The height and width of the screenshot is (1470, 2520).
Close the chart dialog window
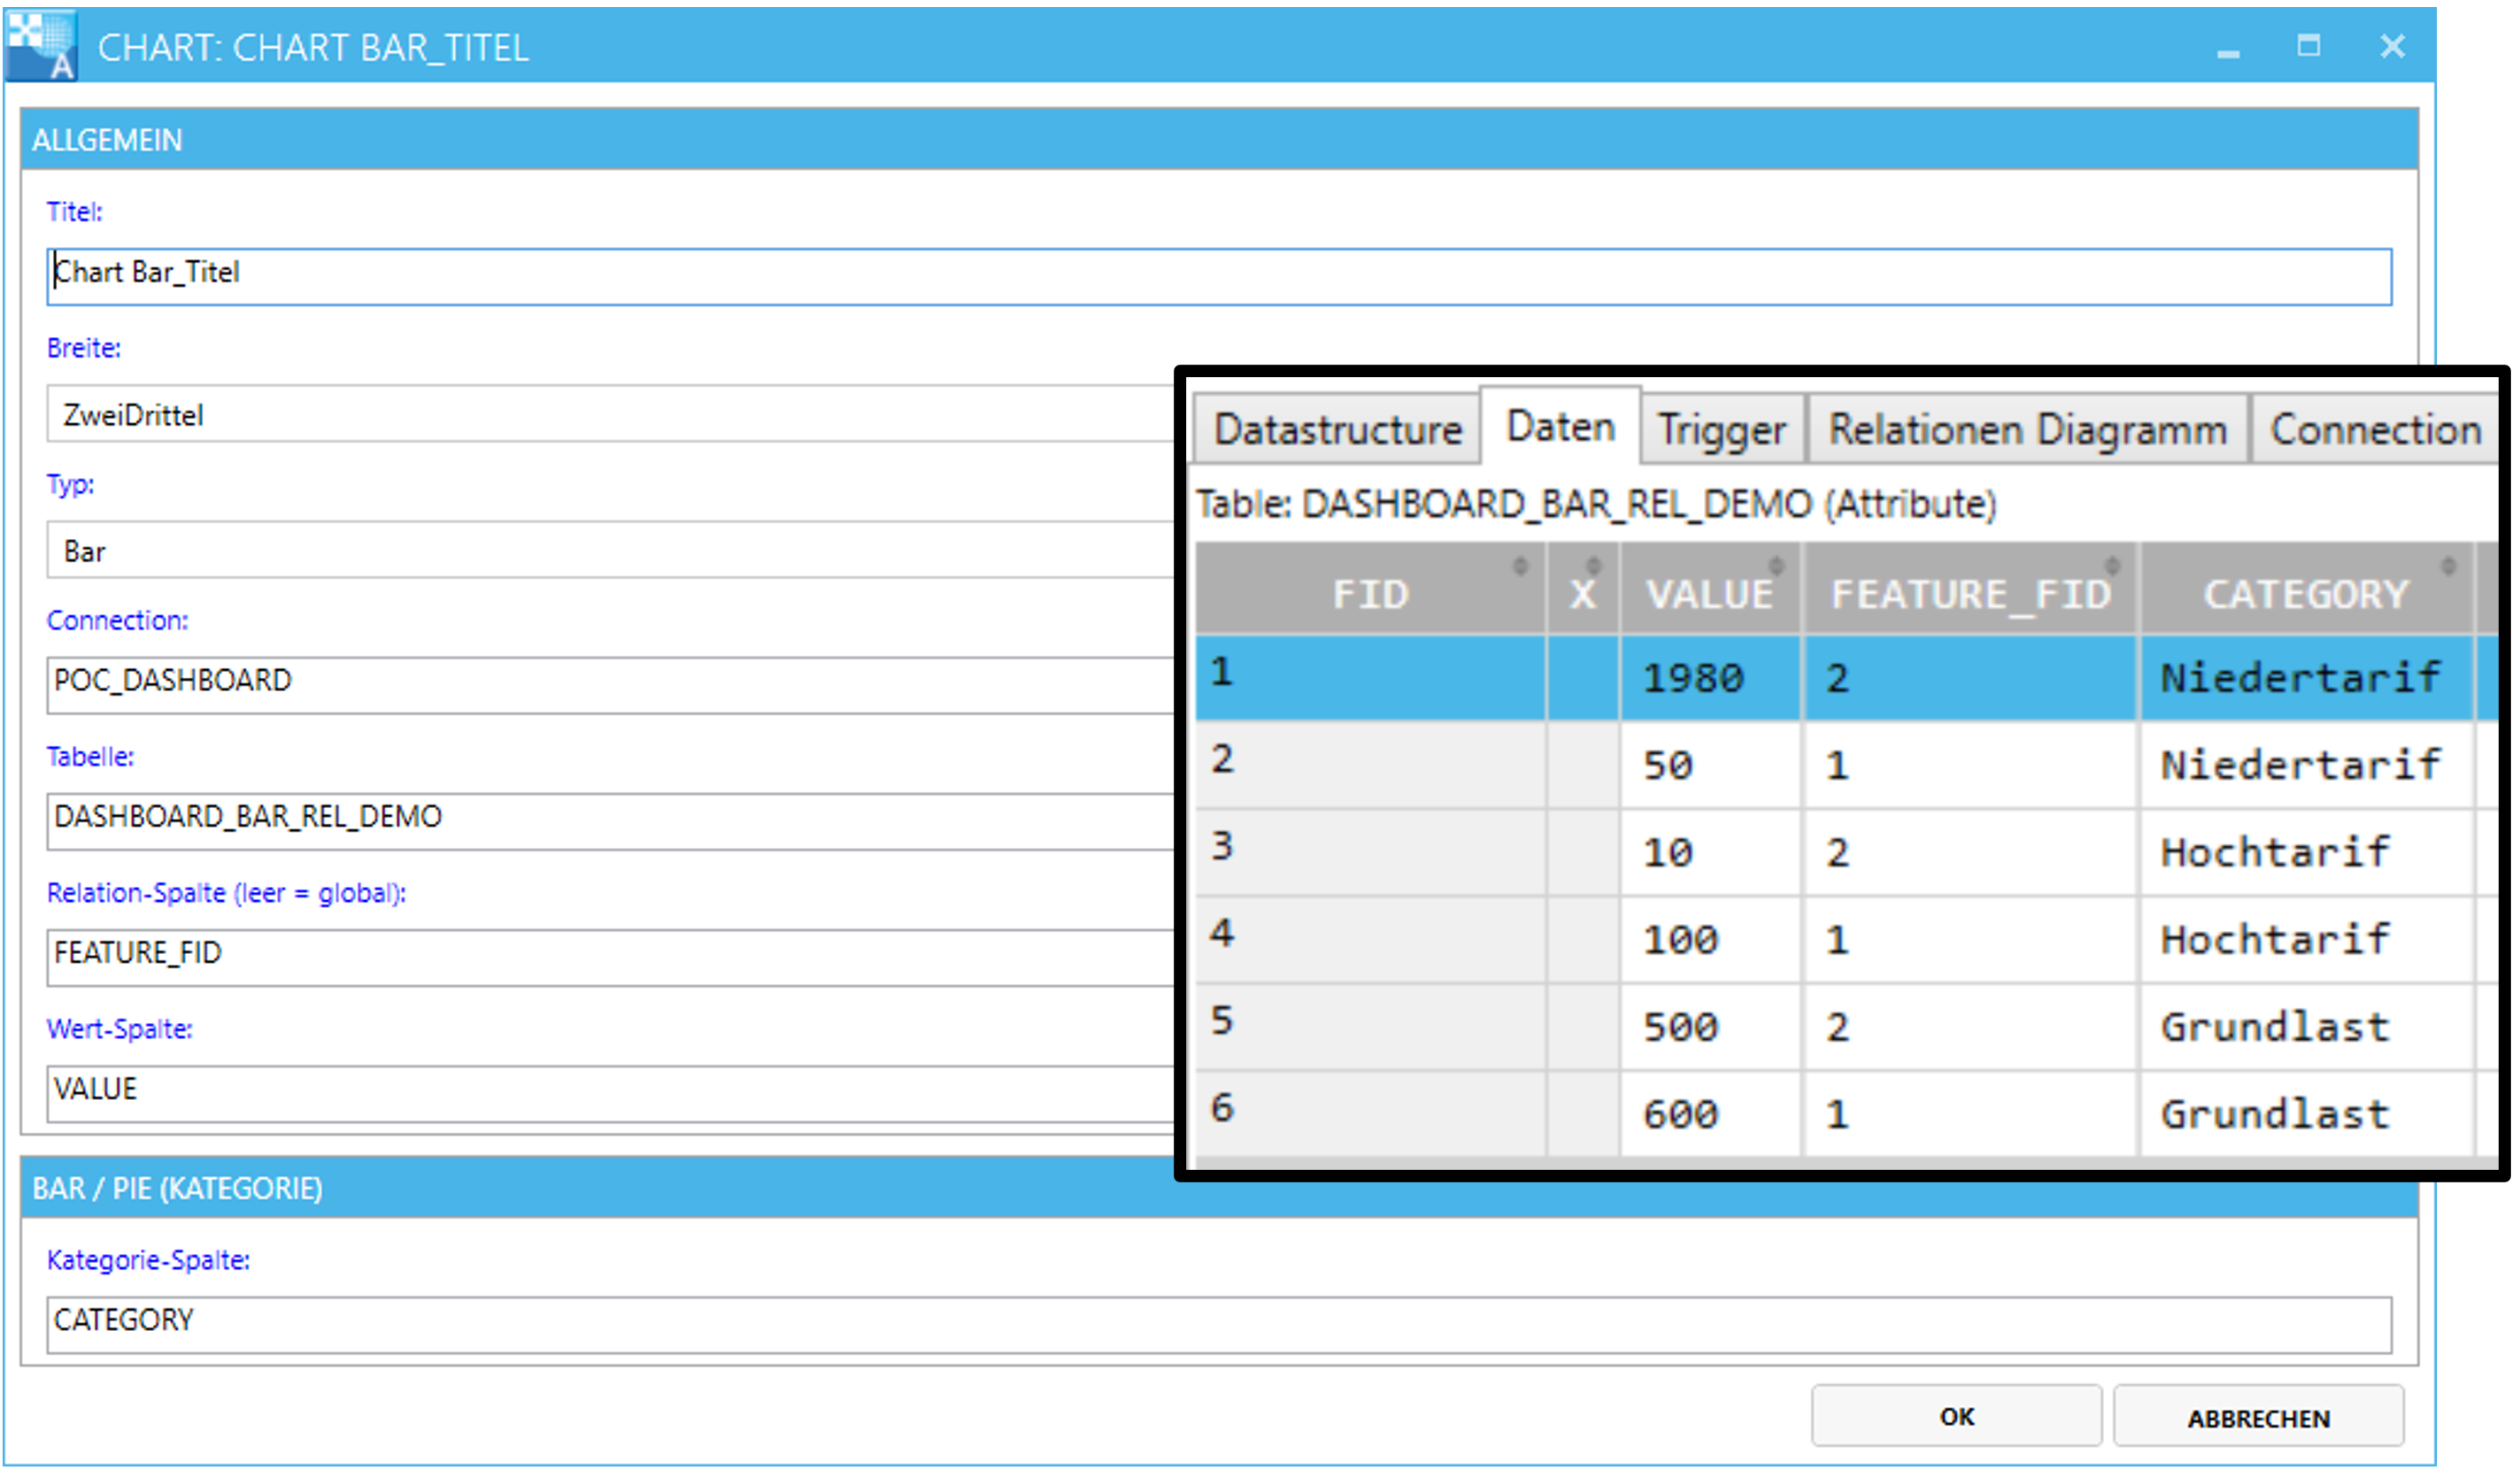pos(2393,46)
